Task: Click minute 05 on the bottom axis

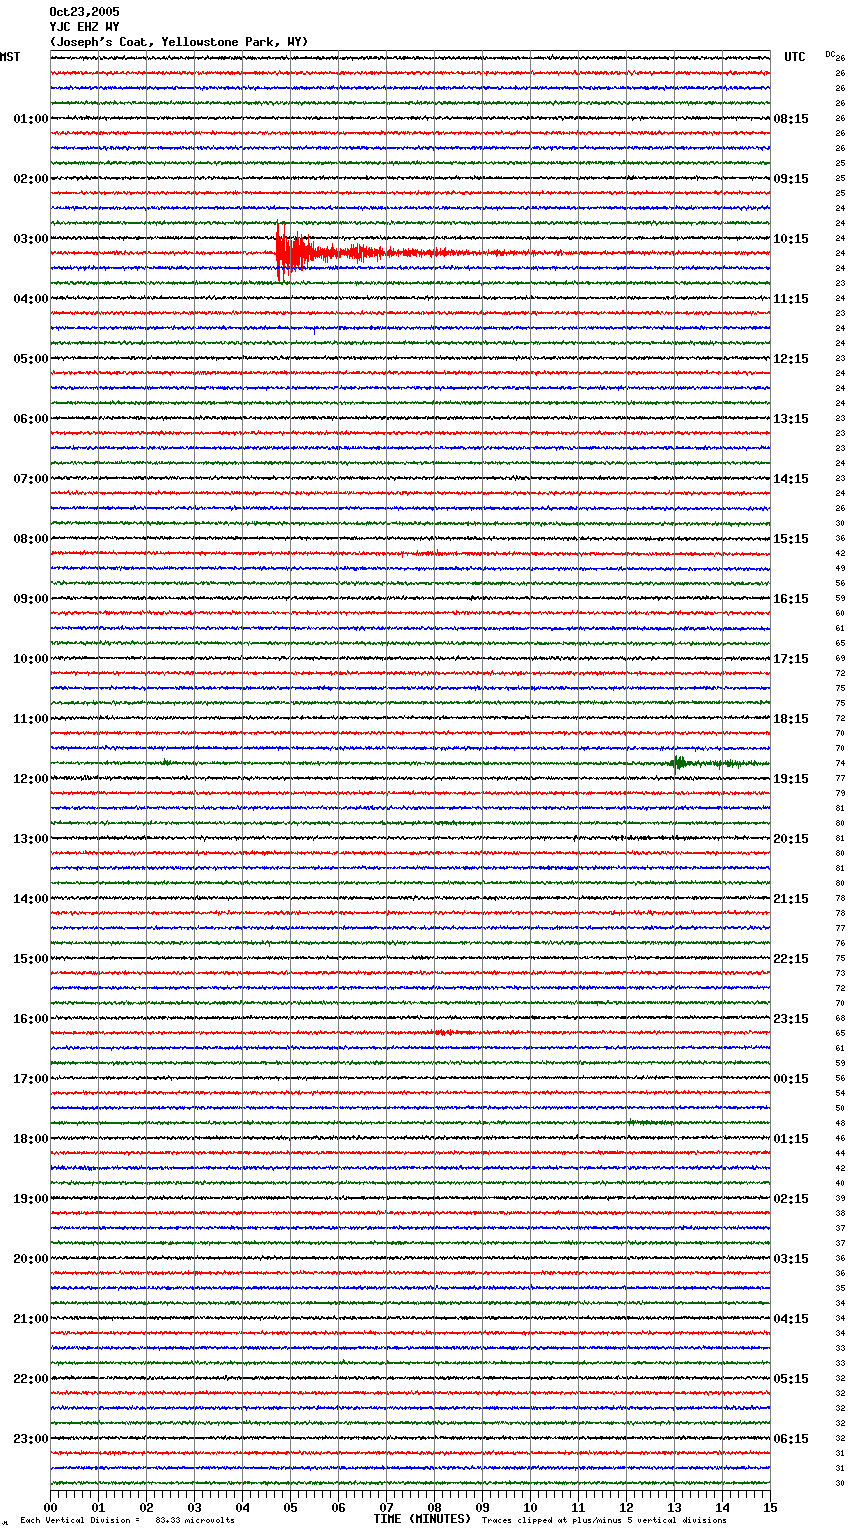Action: coord(290,1507)
